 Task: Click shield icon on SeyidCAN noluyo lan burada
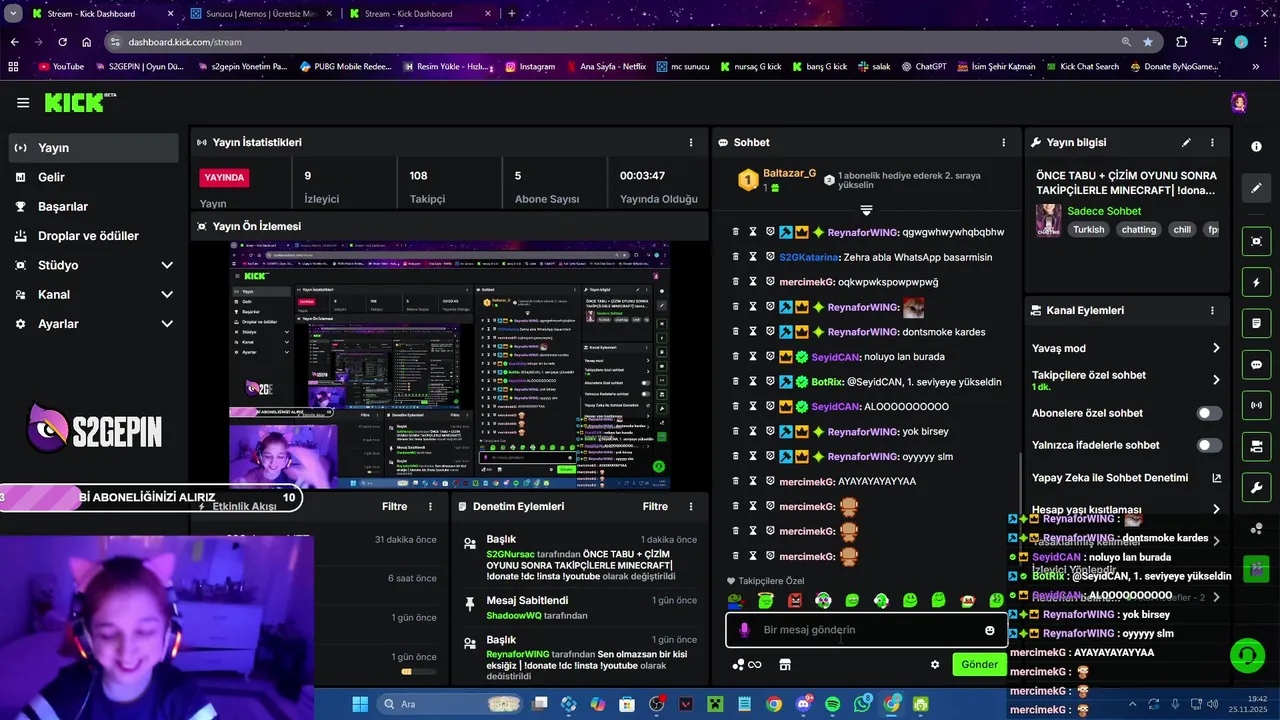770,357
